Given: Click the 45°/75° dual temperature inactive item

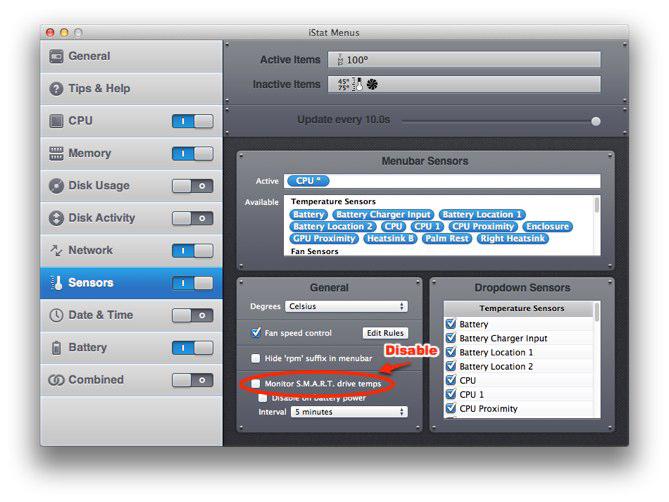Looking at the screenshot, I should point(343,84).
